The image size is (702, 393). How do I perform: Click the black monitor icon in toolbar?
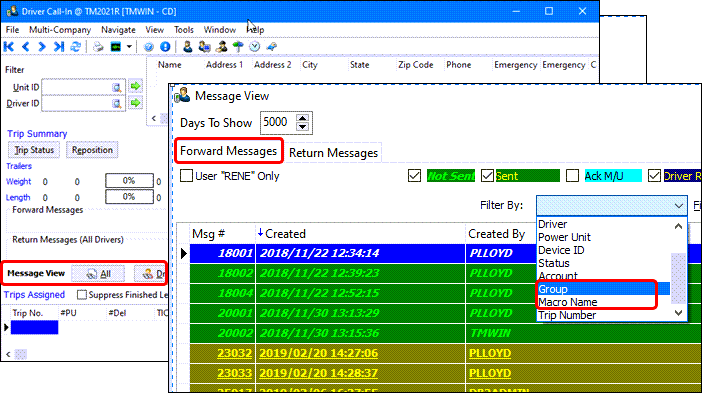[x=116, y=47]
